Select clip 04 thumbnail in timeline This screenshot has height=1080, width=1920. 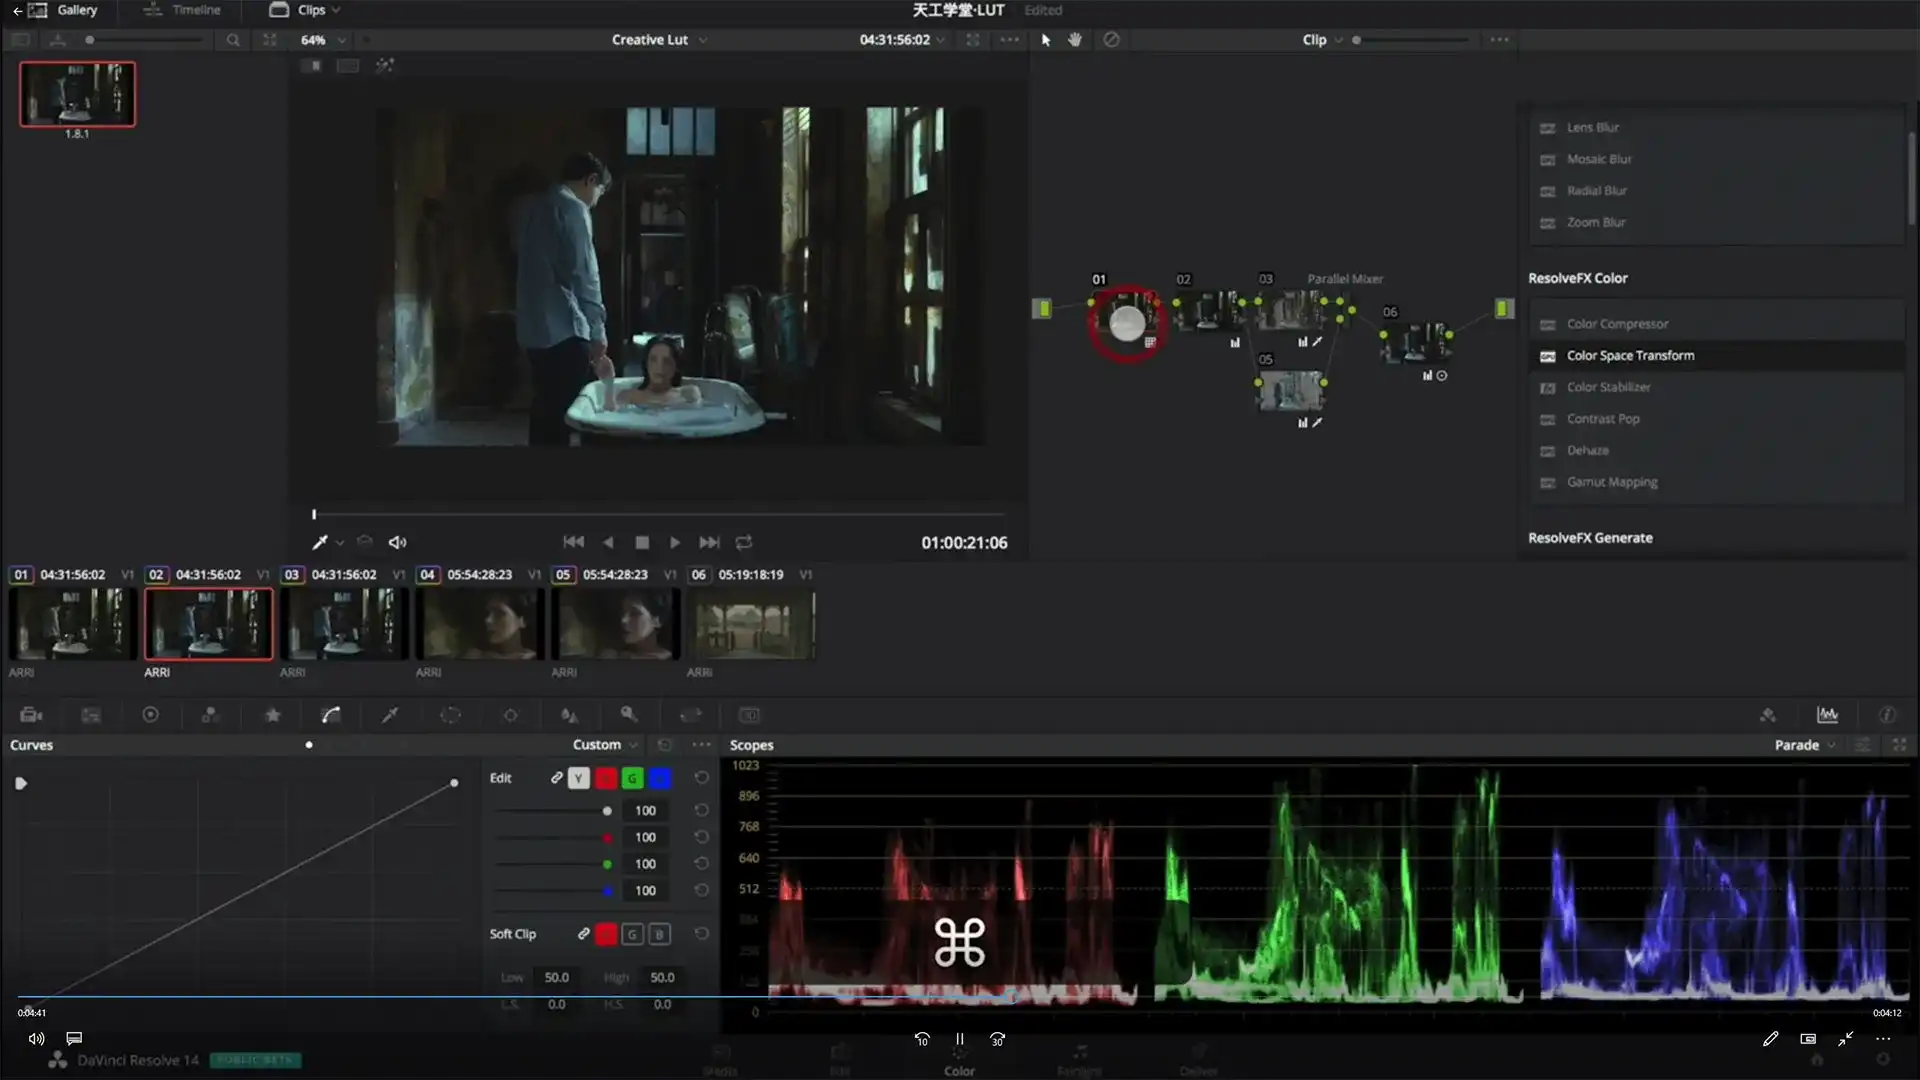480,624
